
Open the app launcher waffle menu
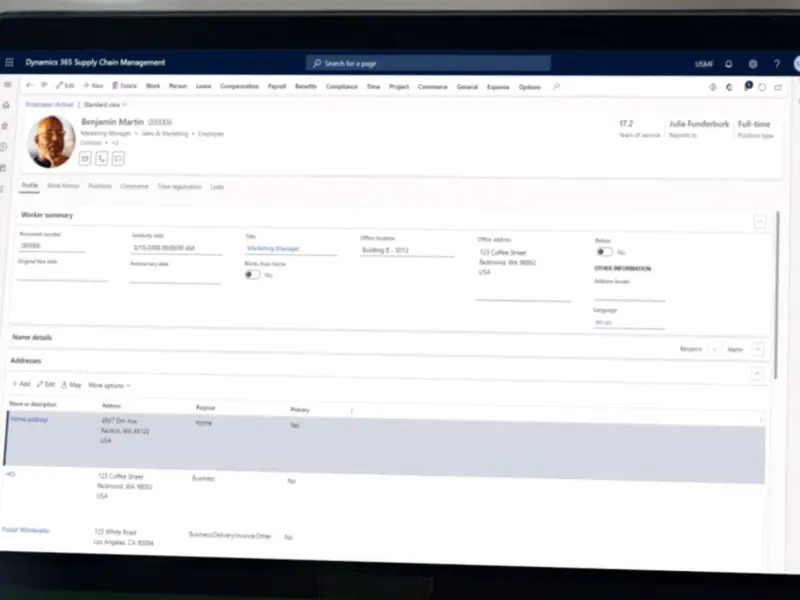coord(8,63)
